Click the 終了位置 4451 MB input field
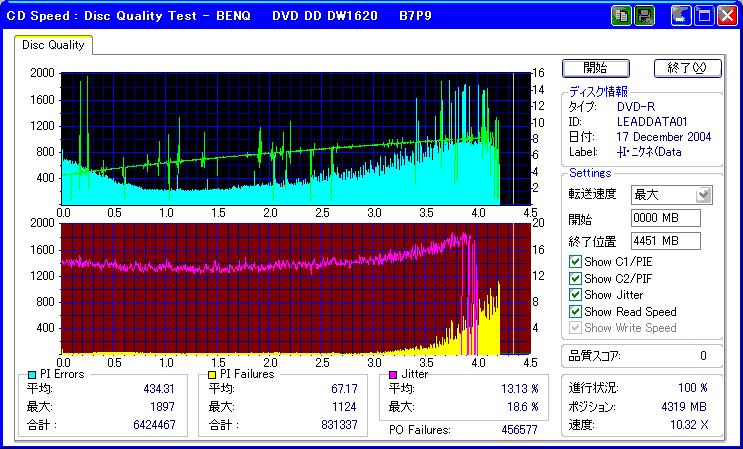The height and width of the screenshot is (449, 743). 666,241
